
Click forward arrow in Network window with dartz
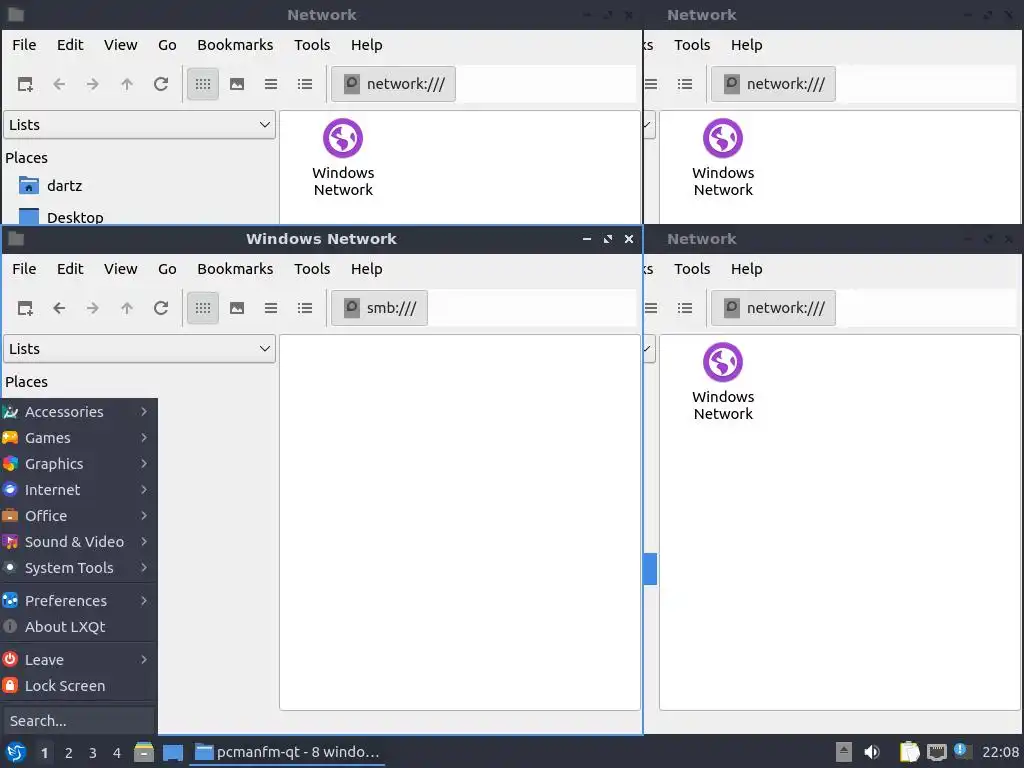(93, 84)
